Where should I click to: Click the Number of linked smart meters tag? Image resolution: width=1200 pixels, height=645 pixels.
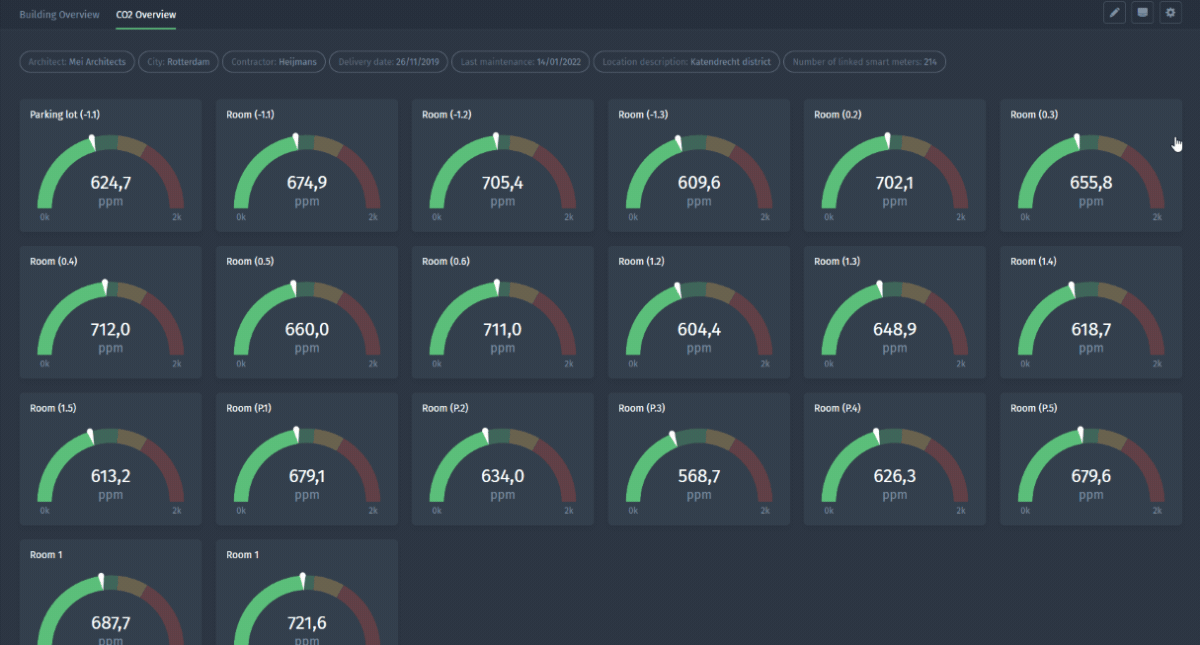[864, 62]
